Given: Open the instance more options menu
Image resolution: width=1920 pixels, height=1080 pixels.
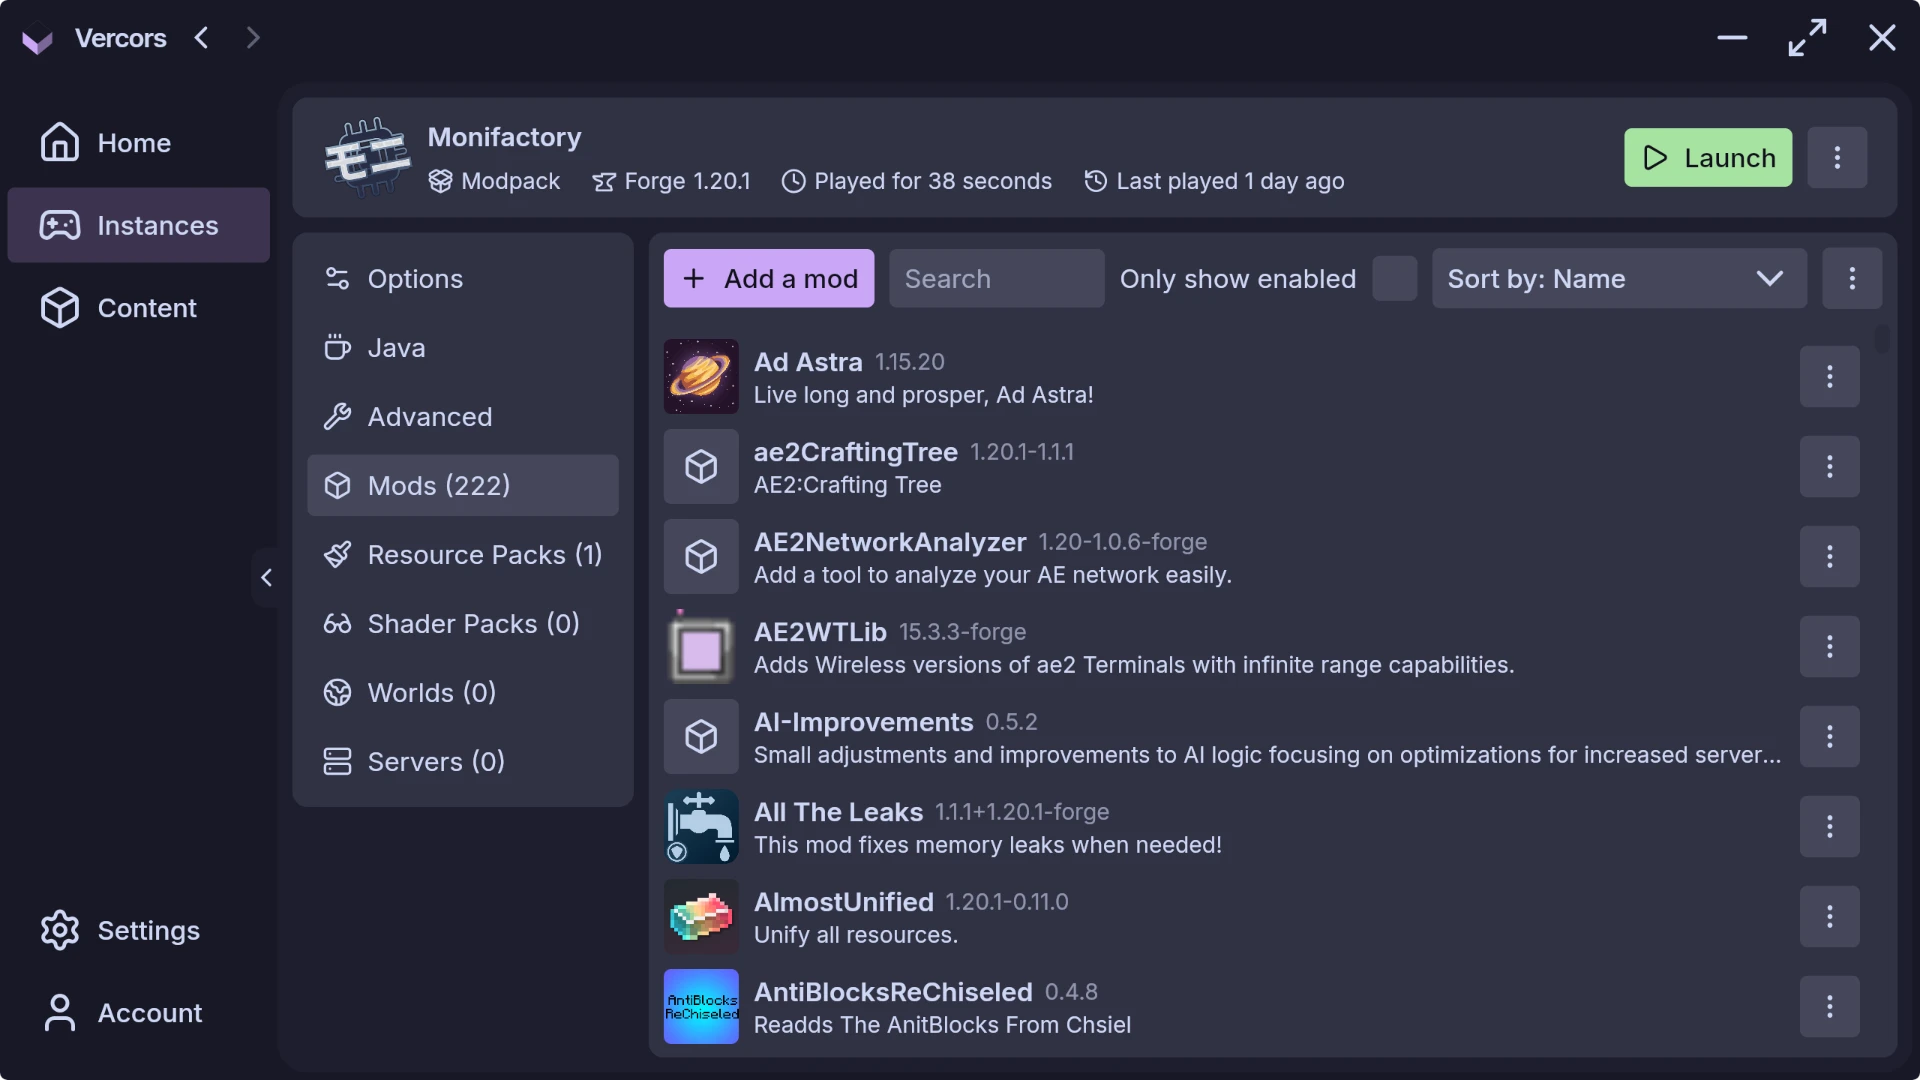Looking at the screenshot, I should pos(1837,158).
